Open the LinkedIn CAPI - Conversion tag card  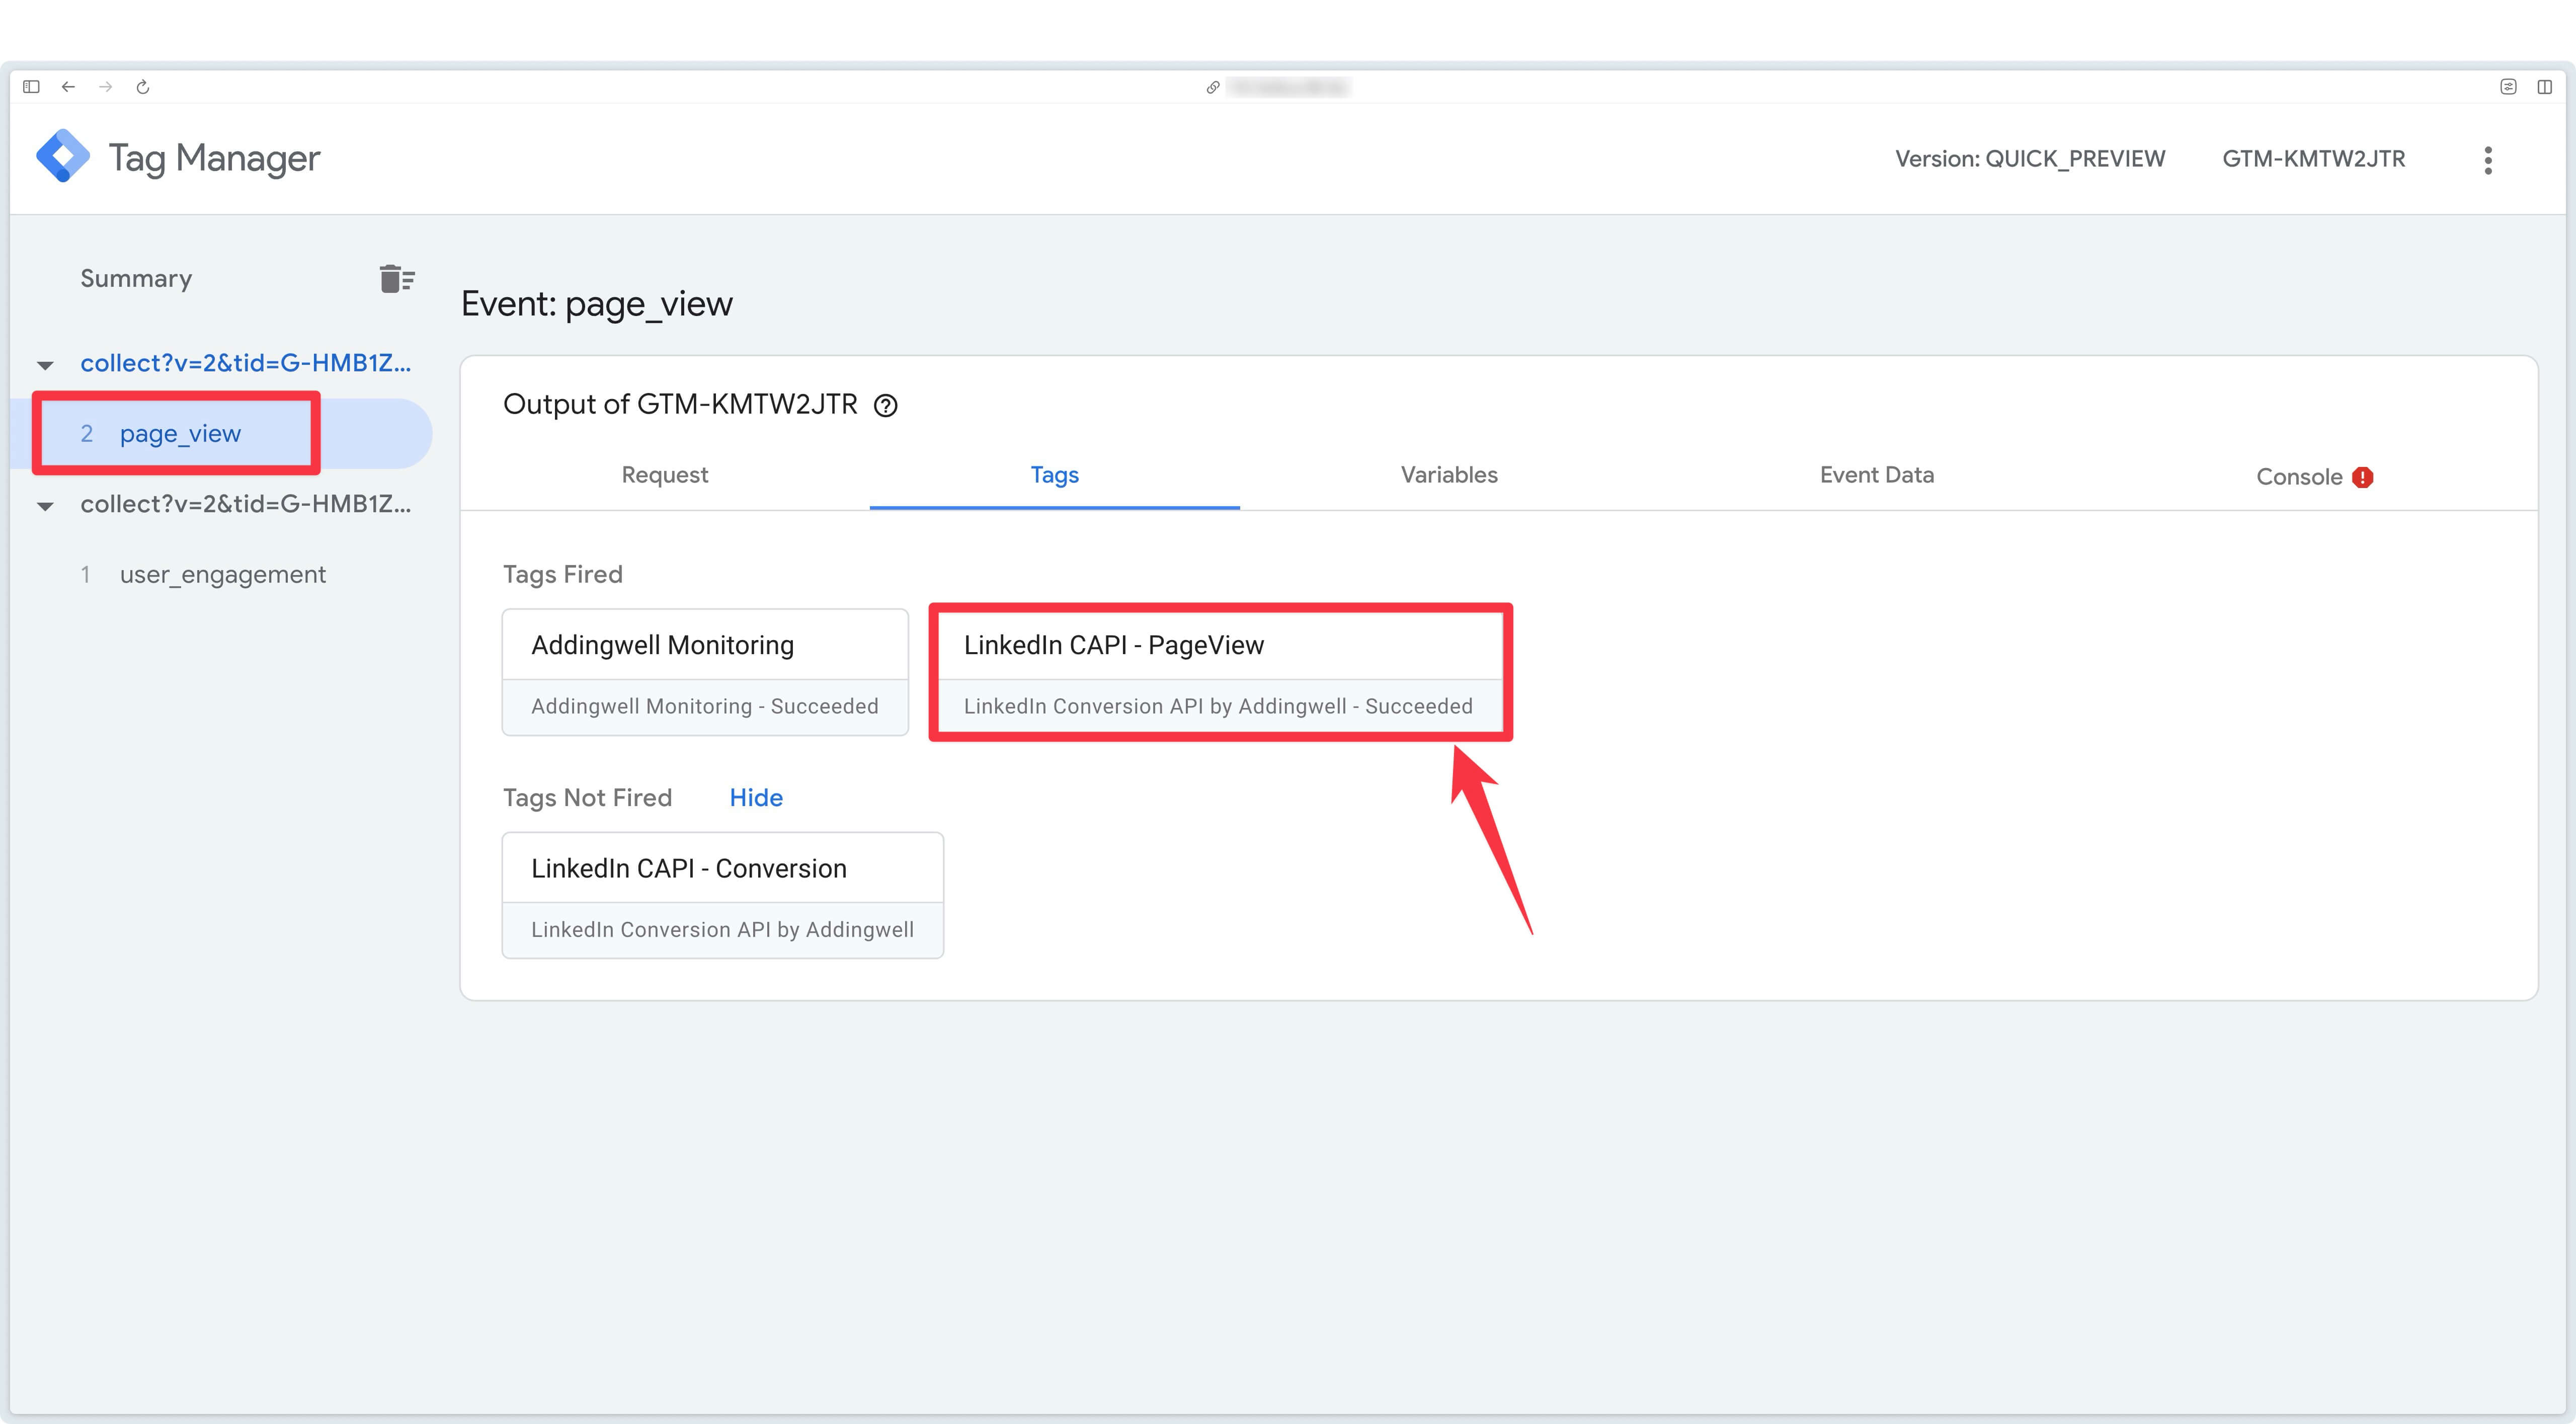click(x=723, y=895)
